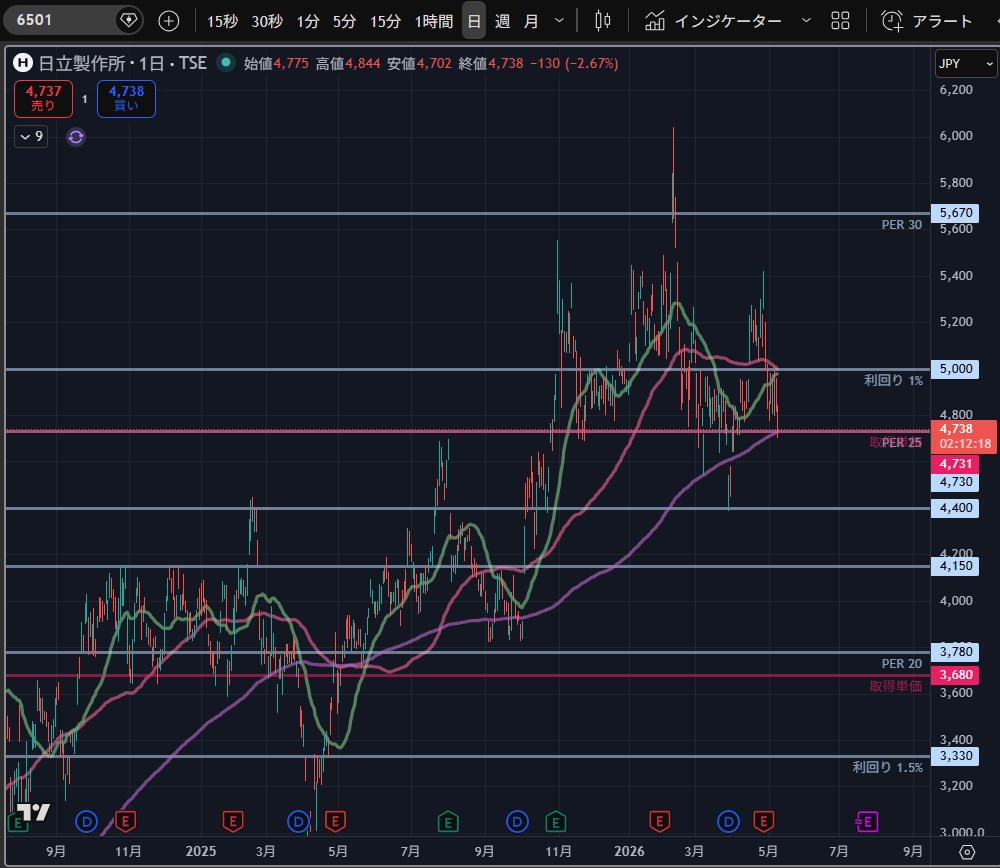Expand the indicator favorites chevron beside インジケーター

pyautogui.click(x=806, y=20)
